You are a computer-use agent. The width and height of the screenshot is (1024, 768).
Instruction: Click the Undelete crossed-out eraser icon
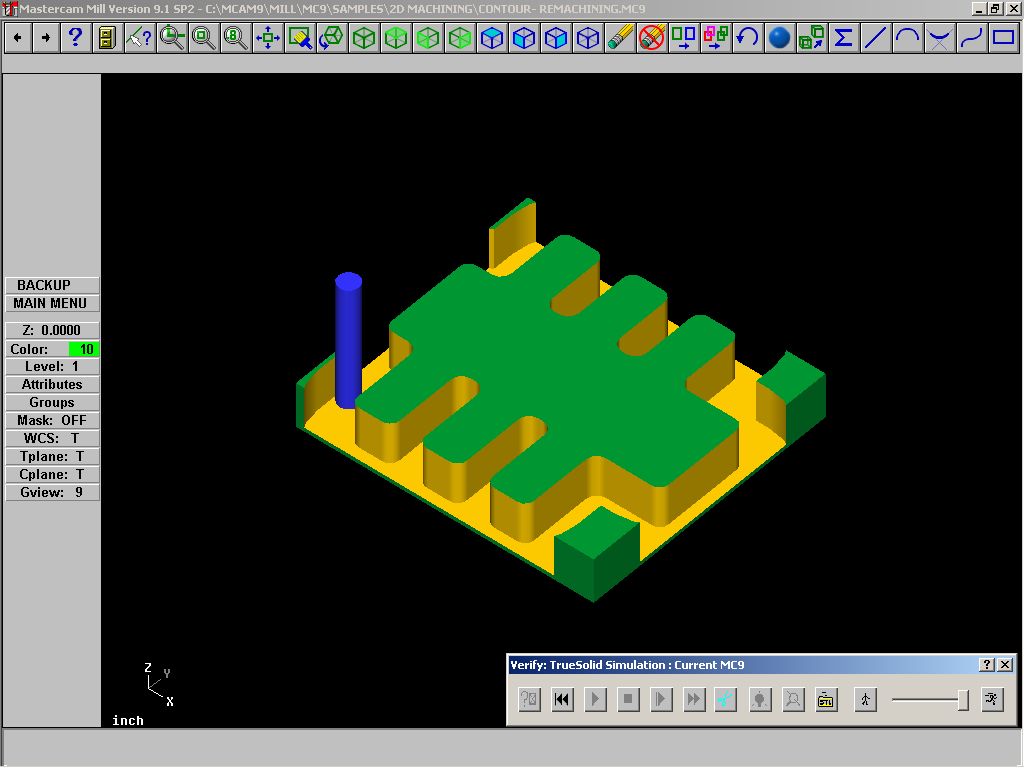pos(652,38)
